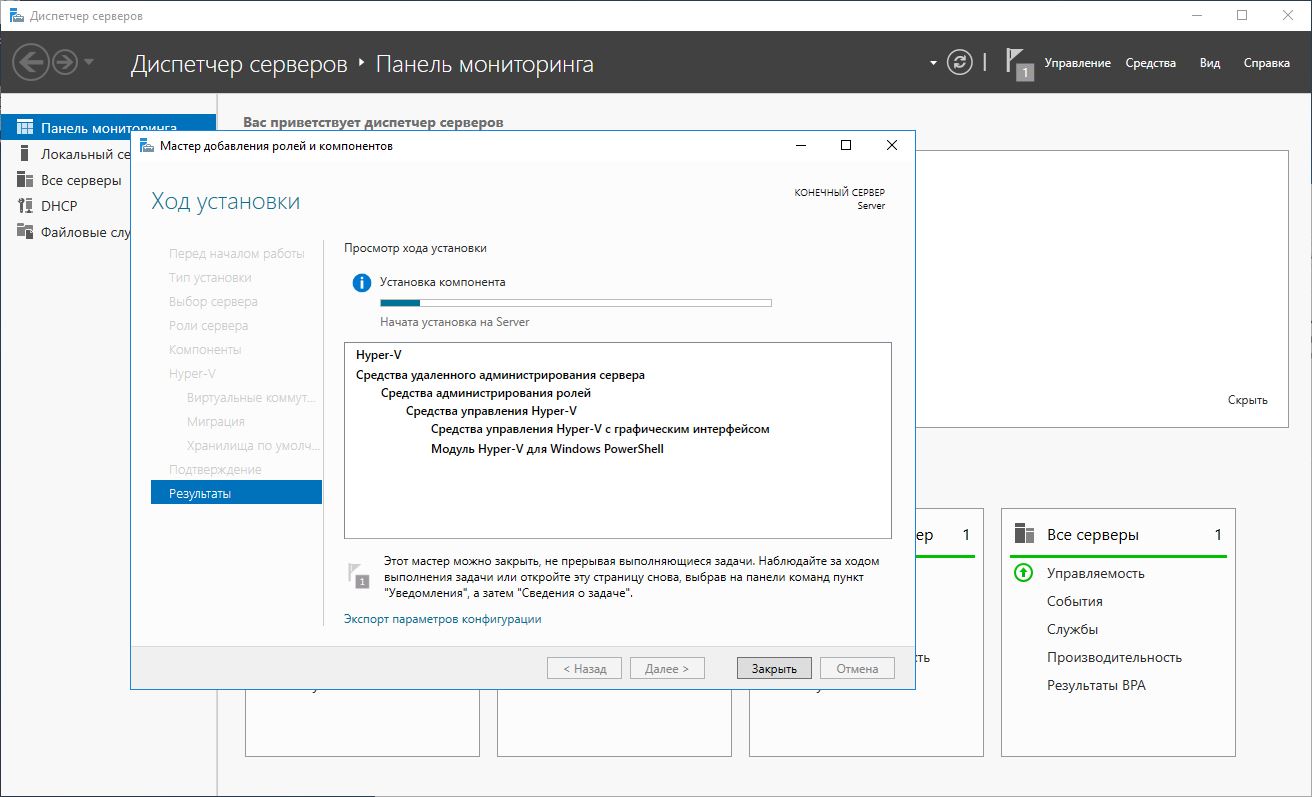The width and height of the screenshot is (1312, 797).
Task: Click the installation progress bar
Action: click(x=575, y=302)
